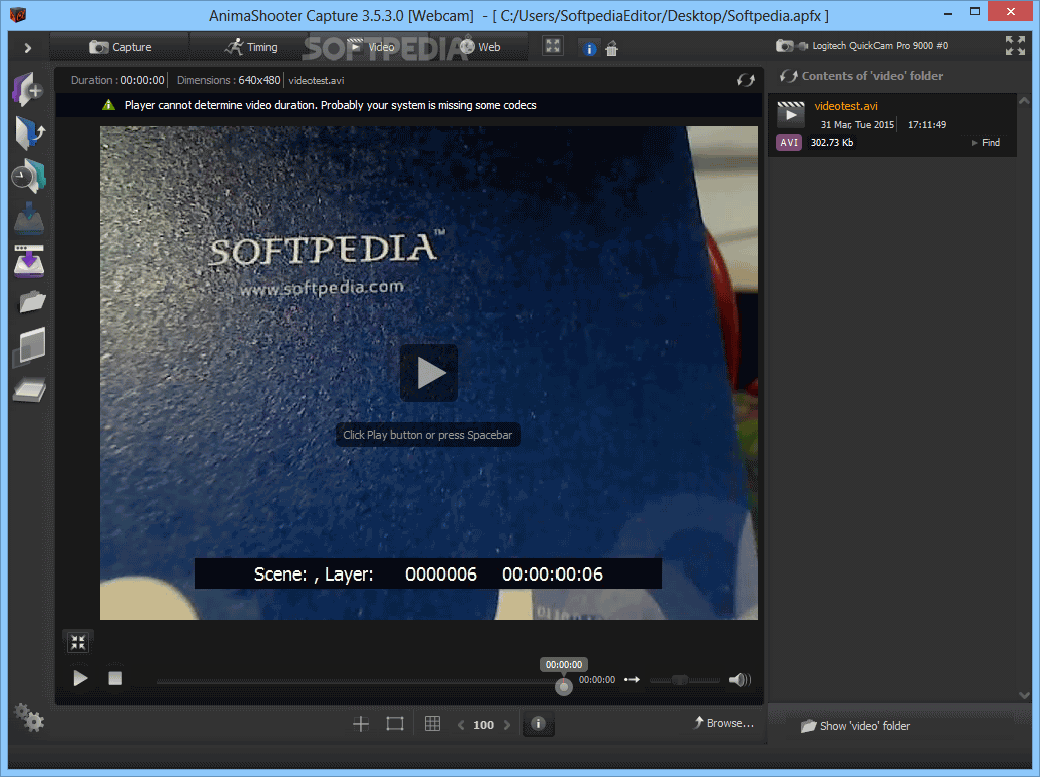The width and height of the screenshot is (1040, 777).
Task: Click the Duration 00:00:00 text
Action: point(117,80)
